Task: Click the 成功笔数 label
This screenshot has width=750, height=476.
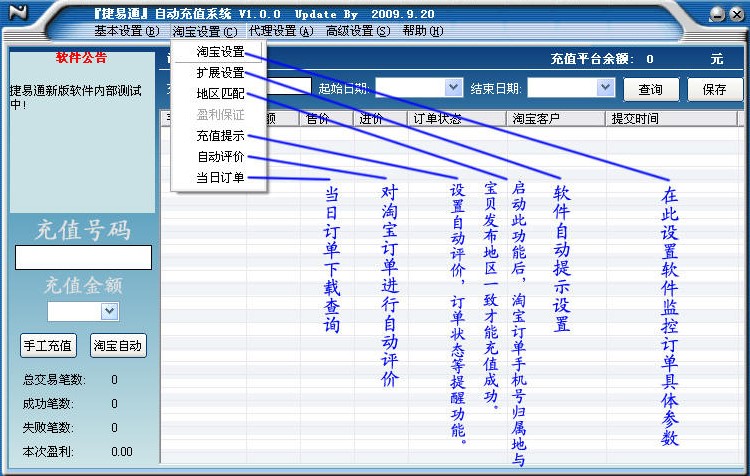Action: 48,404
